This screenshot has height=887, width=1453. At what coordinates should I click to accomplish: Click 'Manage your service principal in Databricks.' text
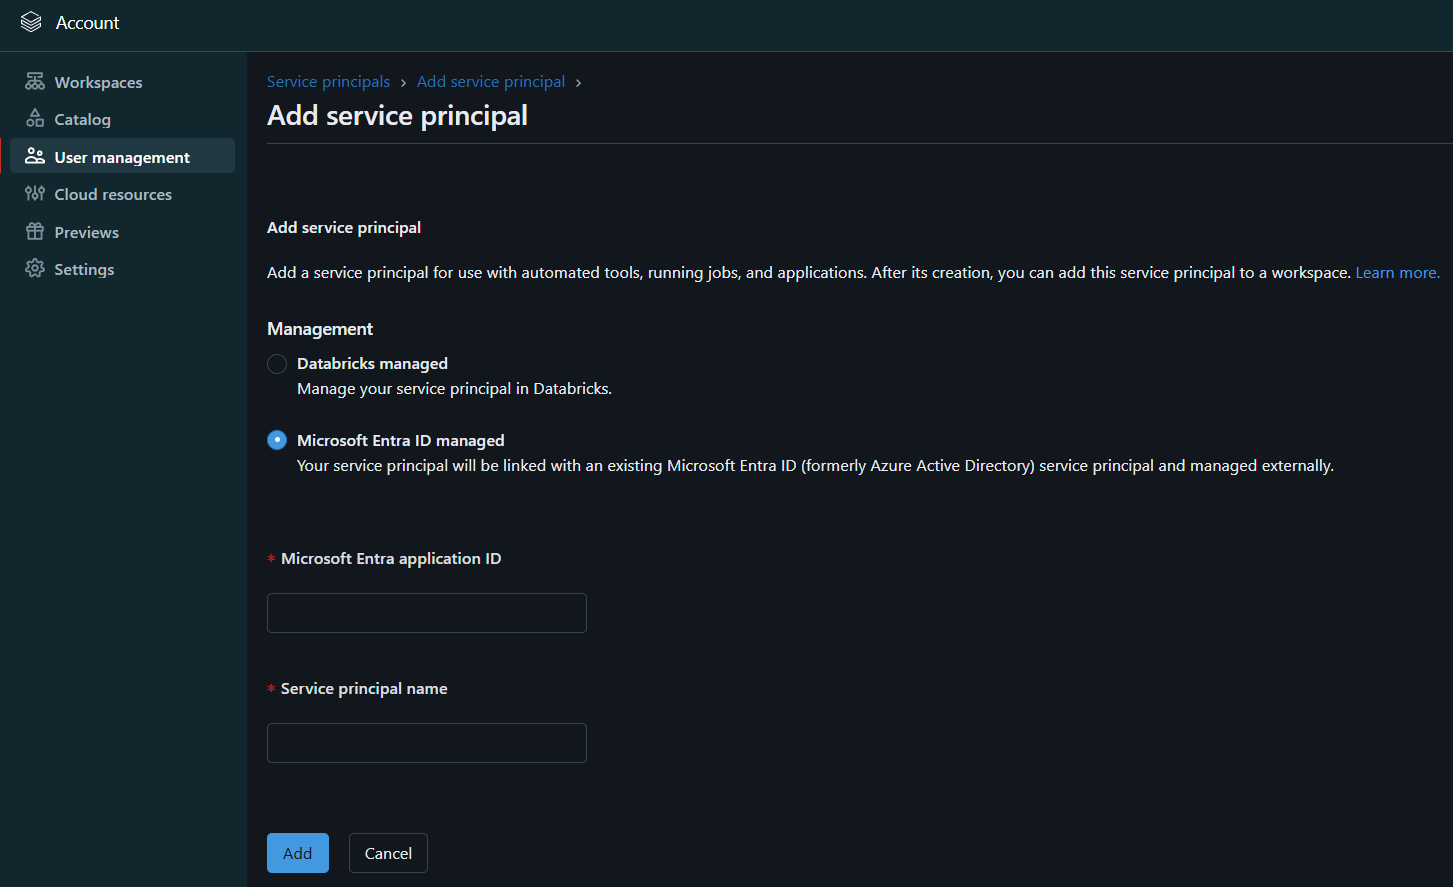(454, 388)
